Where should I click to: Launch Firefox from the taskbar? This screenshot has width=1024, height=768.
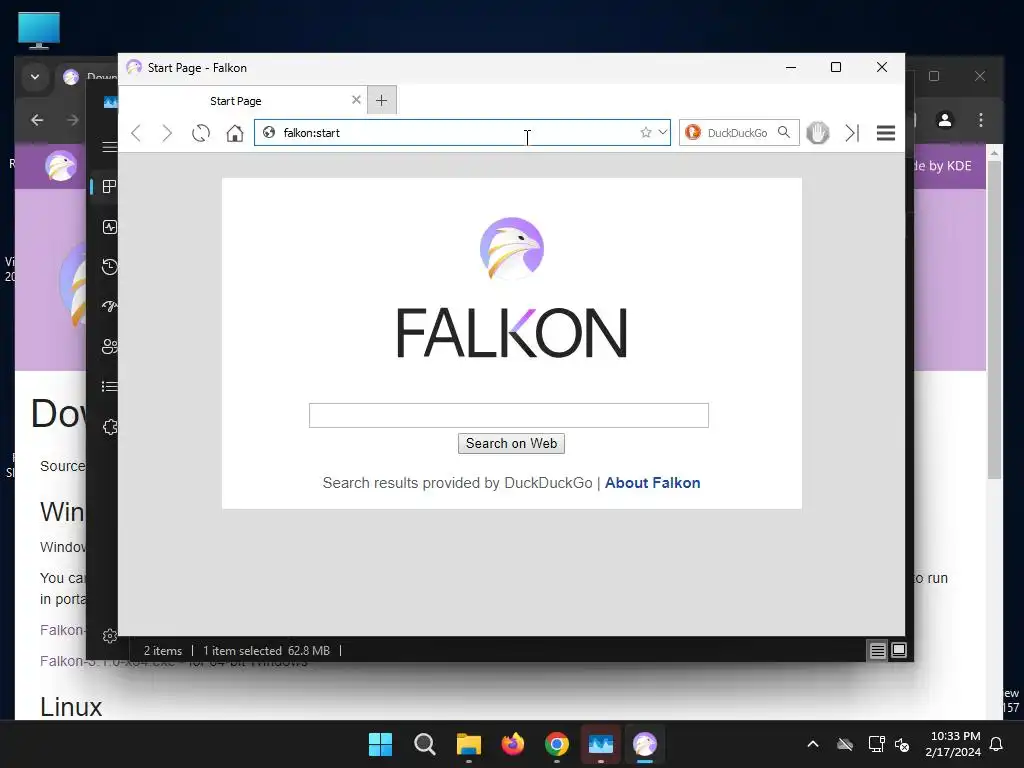(513, 744)
